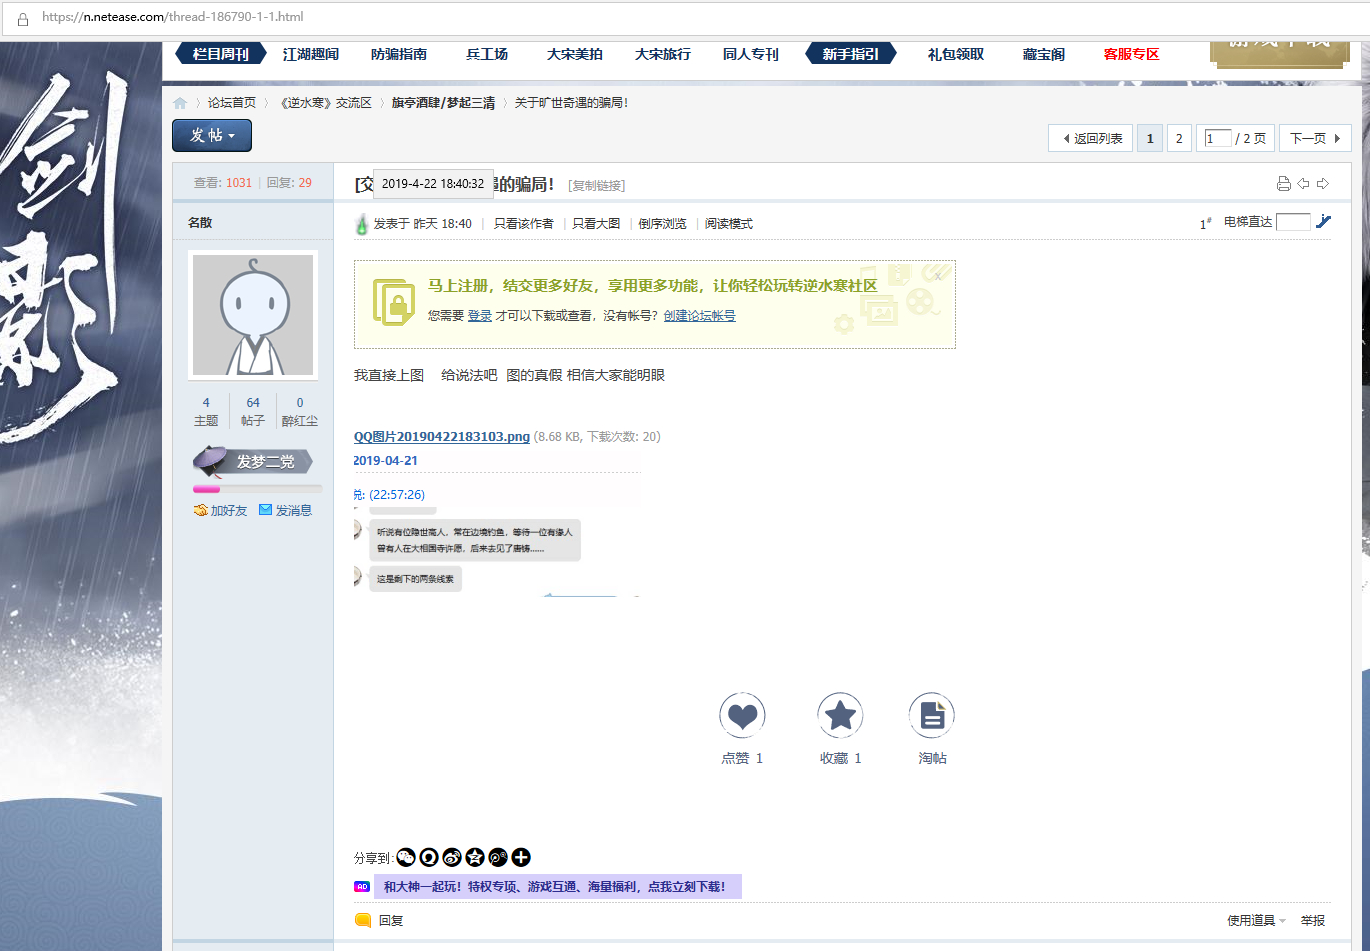
Task: Print this thread using the printer icon
Action: (x=1284, y=184)
